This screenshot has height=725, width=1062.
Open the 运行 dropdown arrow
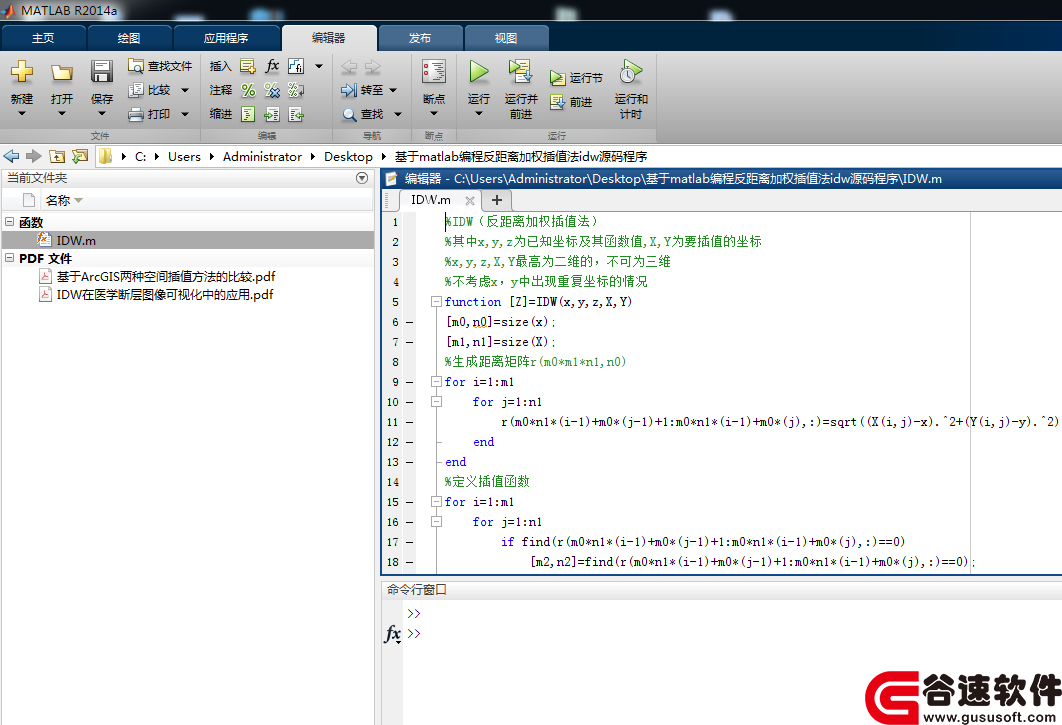[x=479, y=113]
